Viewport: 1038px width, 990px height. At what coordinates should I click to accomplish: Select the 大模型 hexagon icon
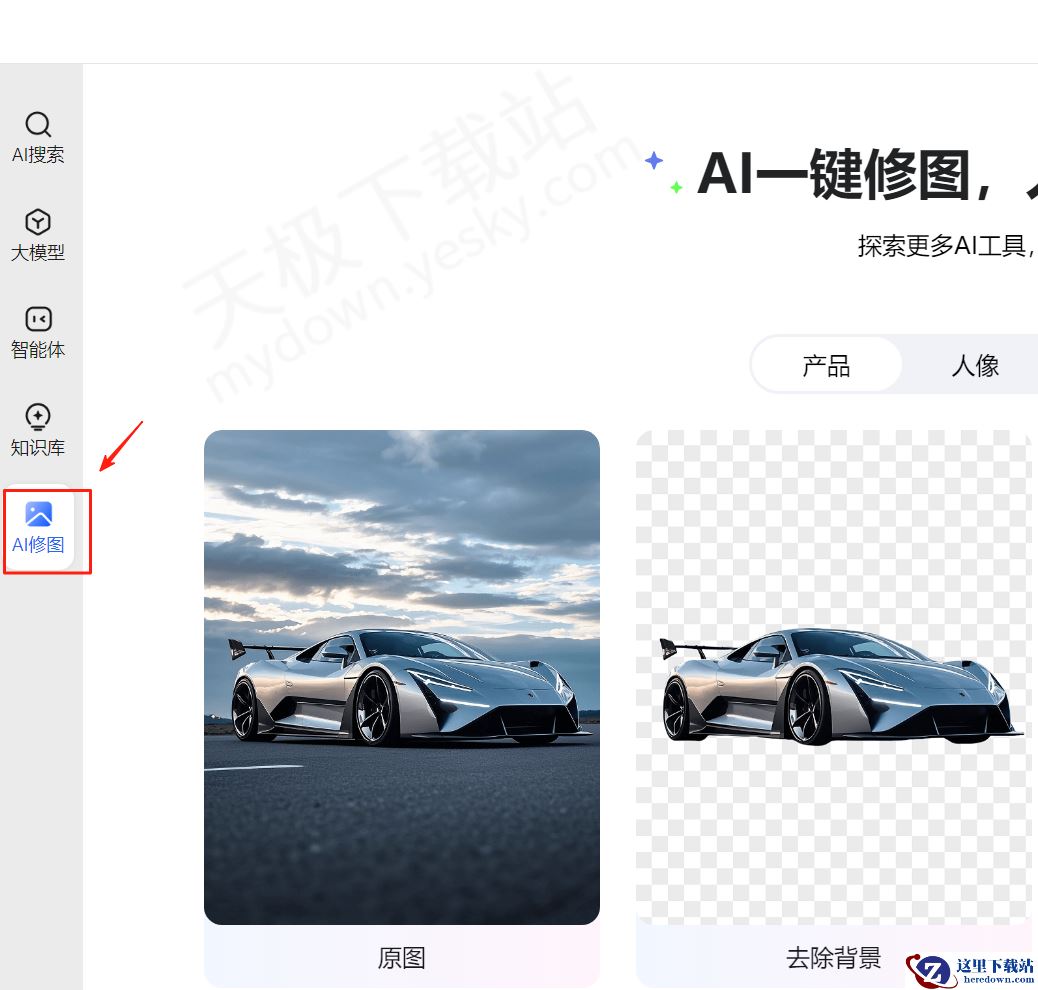coord(38,222)
